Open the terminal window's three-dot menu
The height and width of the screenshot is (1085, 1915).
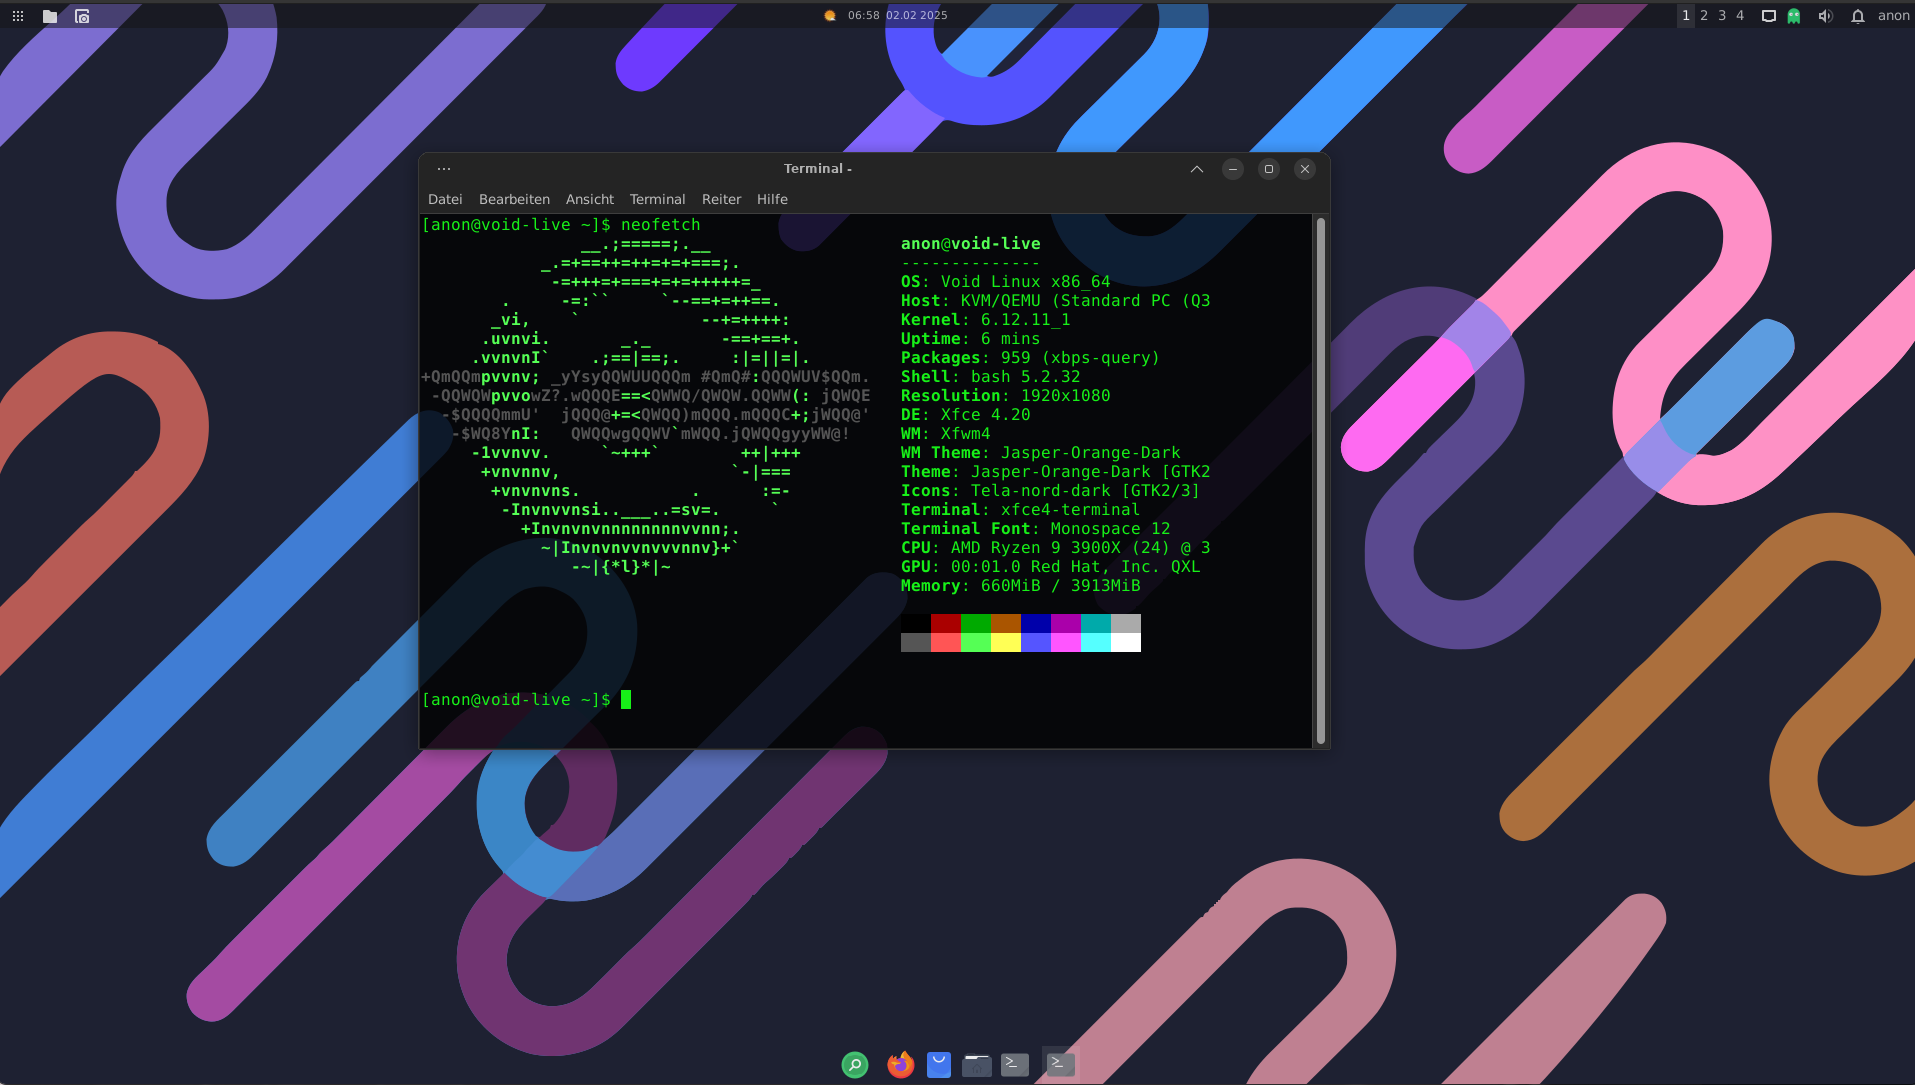444,169
